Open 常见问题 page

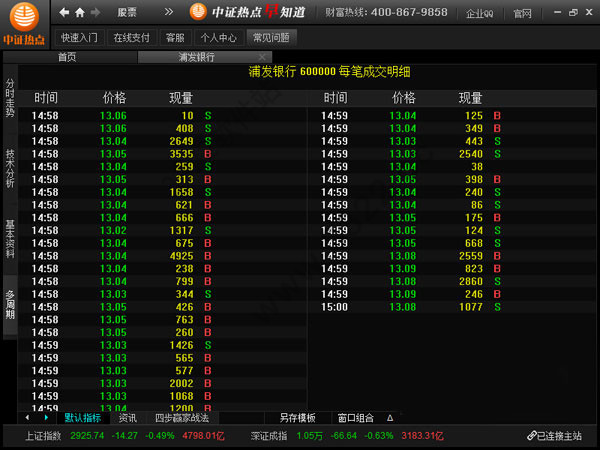(x=271, y=38)
